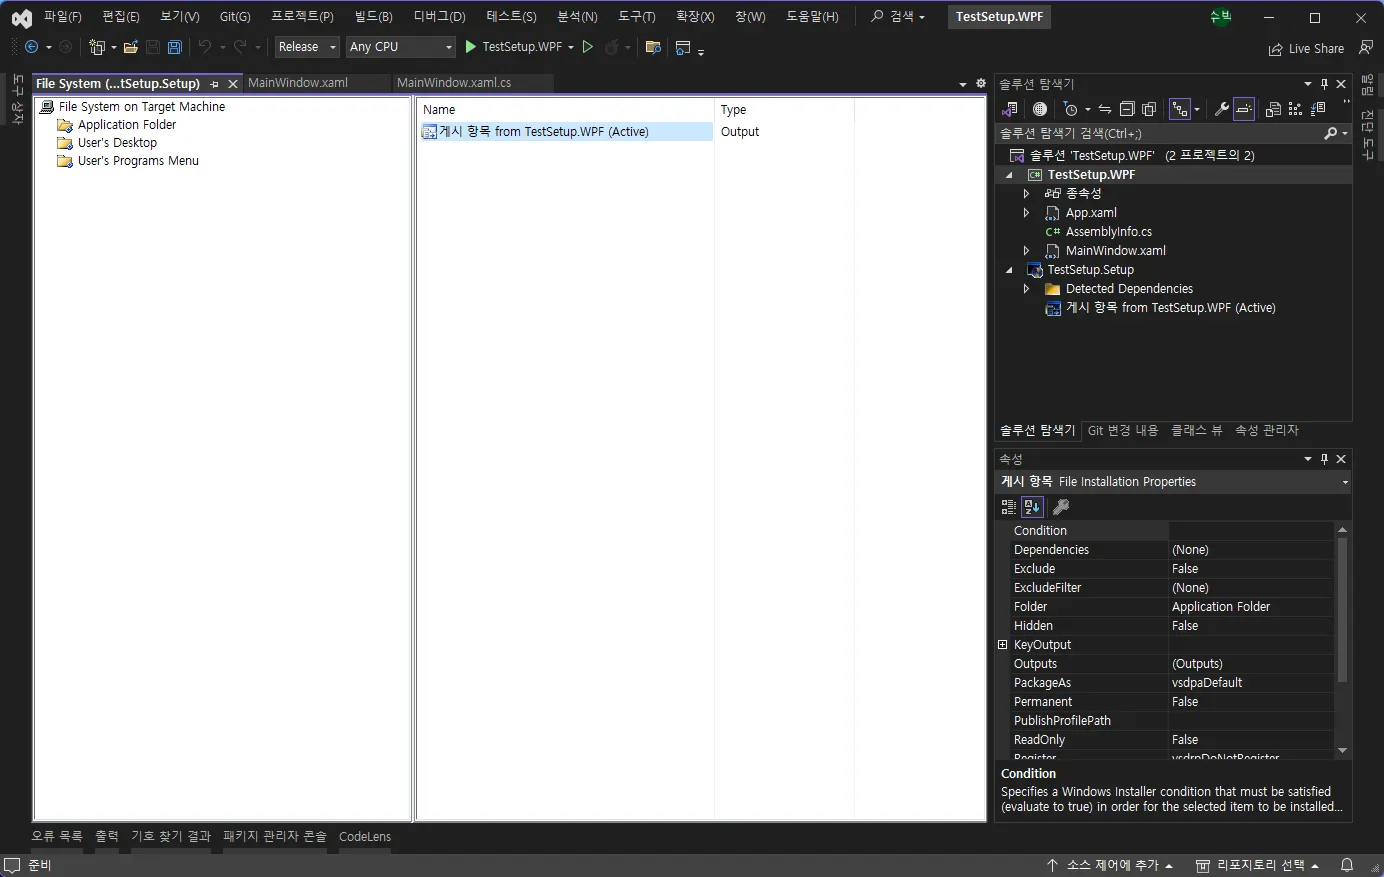Screen dimensions: 1384x877
Task: Click 리포지토리 선택 in status bar
Action: click(x=1257, y=865)
